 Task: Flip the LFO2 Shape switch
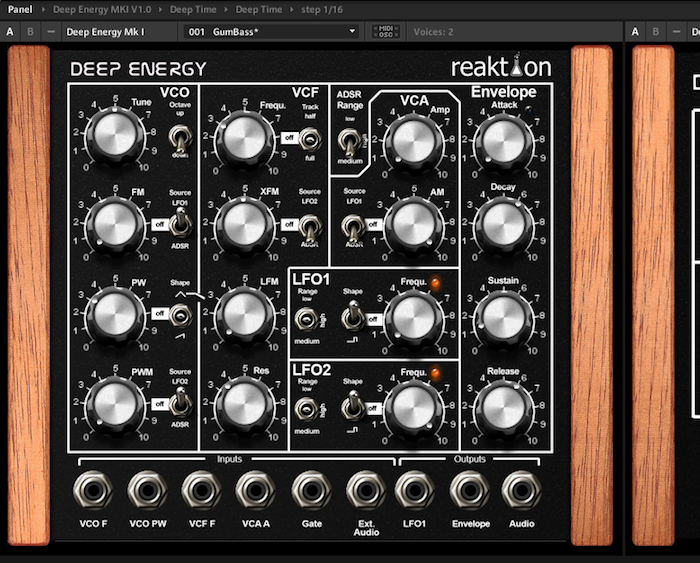click(x=353, y=405)
